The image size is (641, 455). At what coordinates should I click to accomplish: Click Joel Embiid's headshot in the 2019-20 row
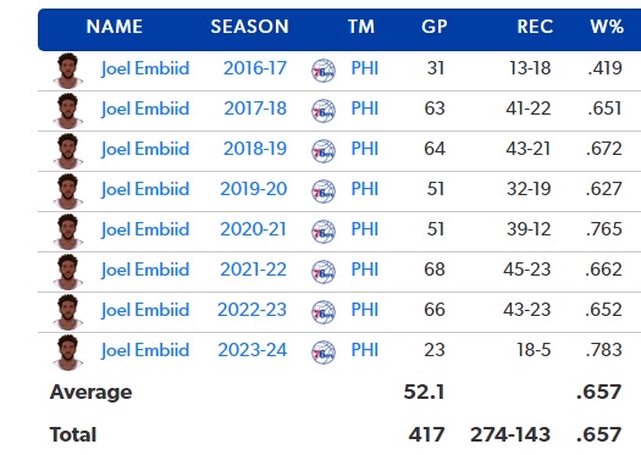pyautogui.click(x=68, y=190)
